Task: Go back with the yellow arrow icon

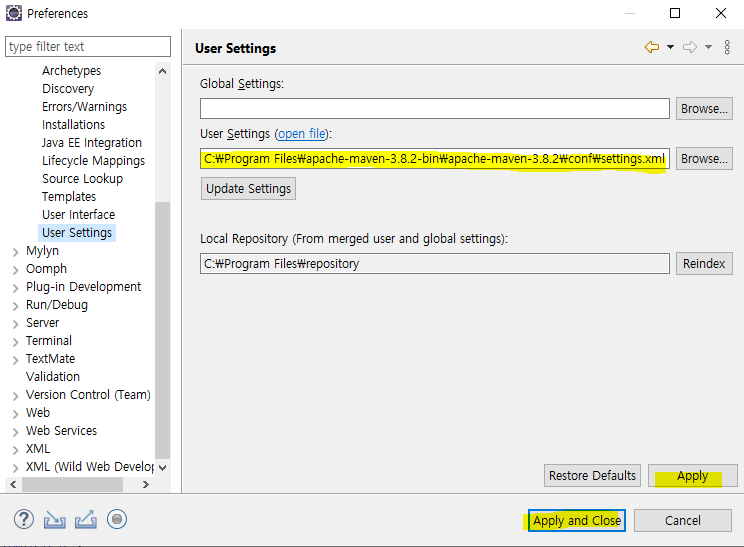Action: 652,47
